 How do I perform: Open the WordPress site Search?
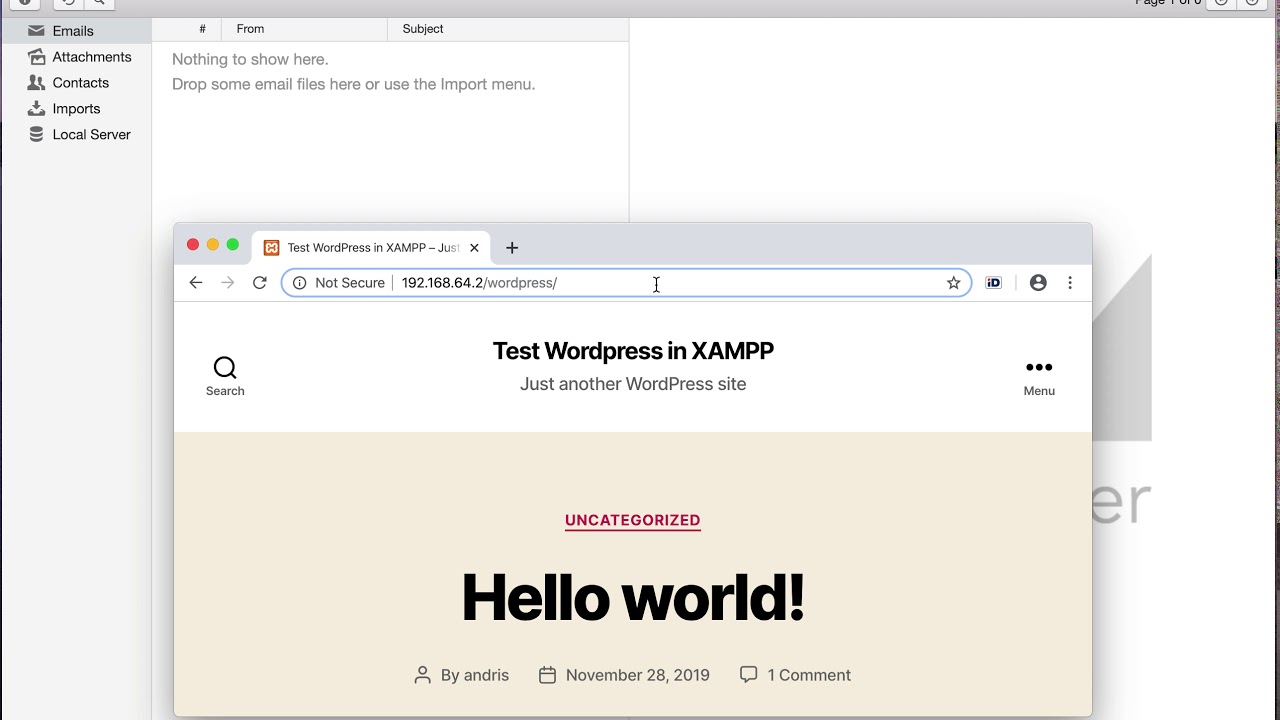(225, 376)
